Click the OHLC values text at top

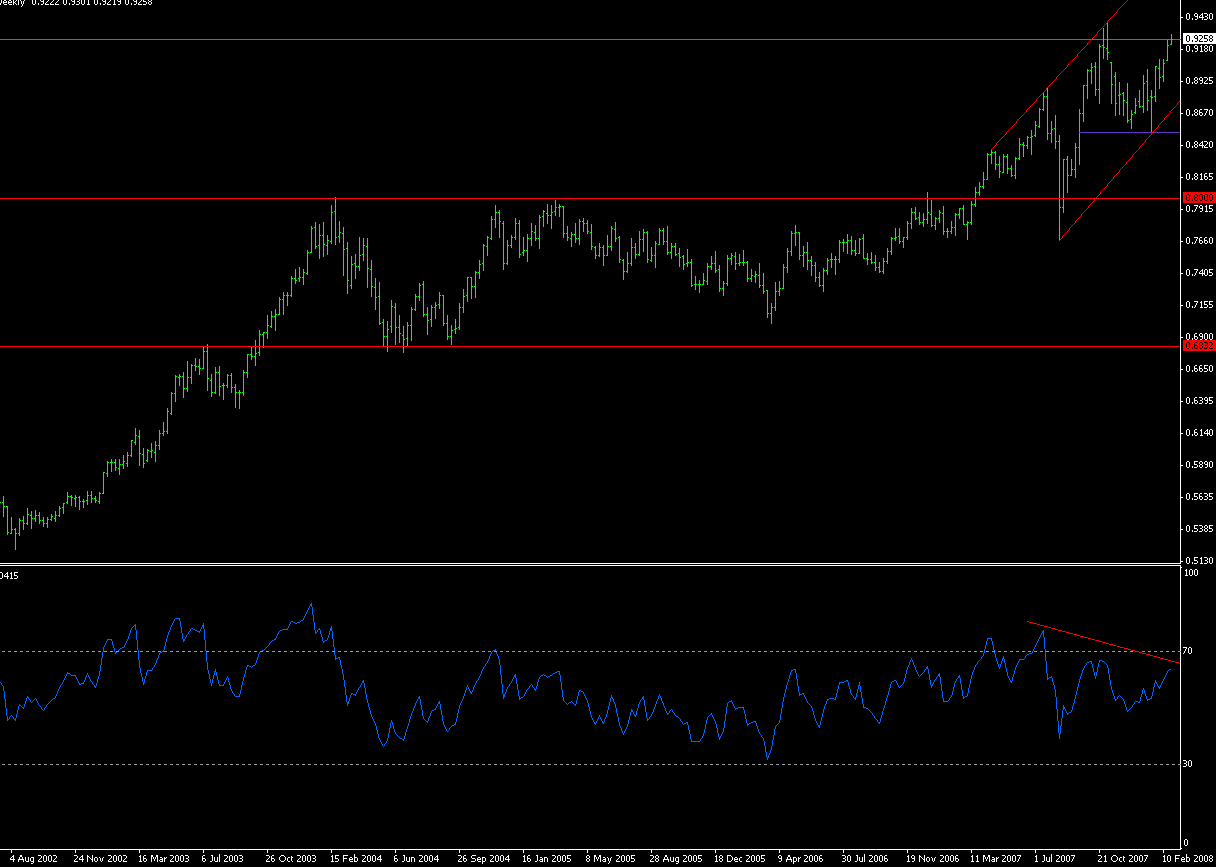(91, 3)
